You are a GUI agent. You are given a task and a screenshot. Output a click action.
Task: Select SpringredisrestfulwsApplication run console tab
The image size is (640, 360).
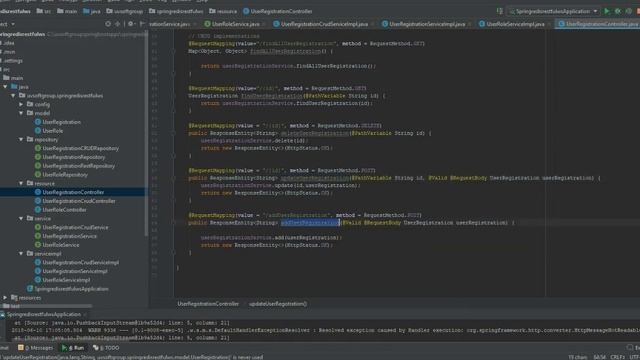coord(44,315)
